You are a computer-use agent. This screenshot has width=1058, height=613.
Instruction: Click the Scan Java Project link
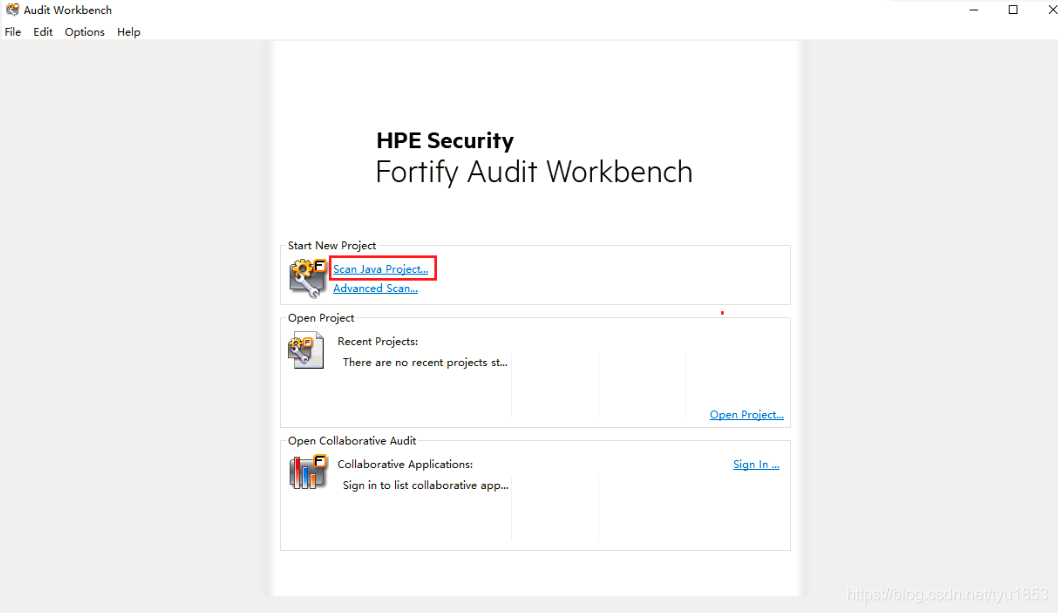click(x=381, y=269)
